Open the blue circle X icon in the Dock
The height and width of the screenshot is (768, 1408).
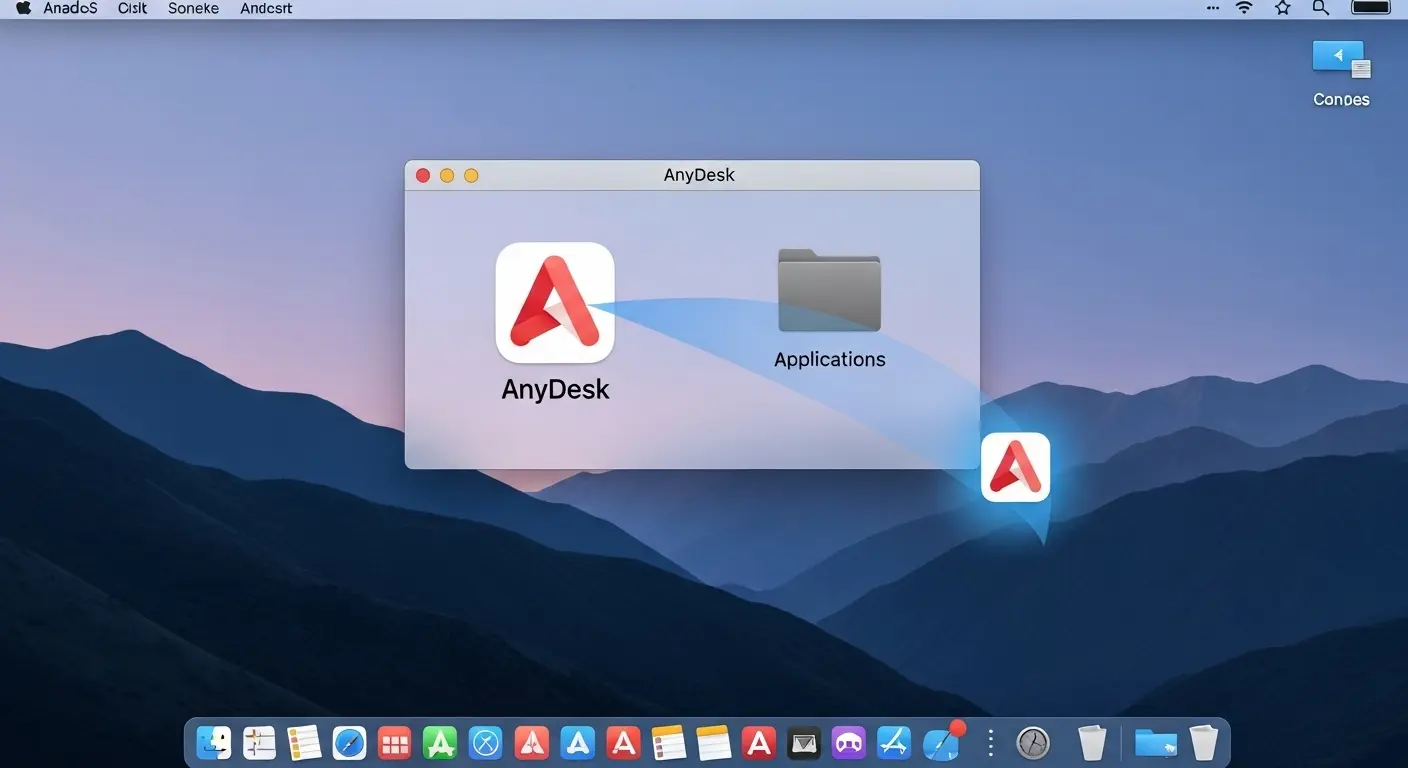(486, 743)
